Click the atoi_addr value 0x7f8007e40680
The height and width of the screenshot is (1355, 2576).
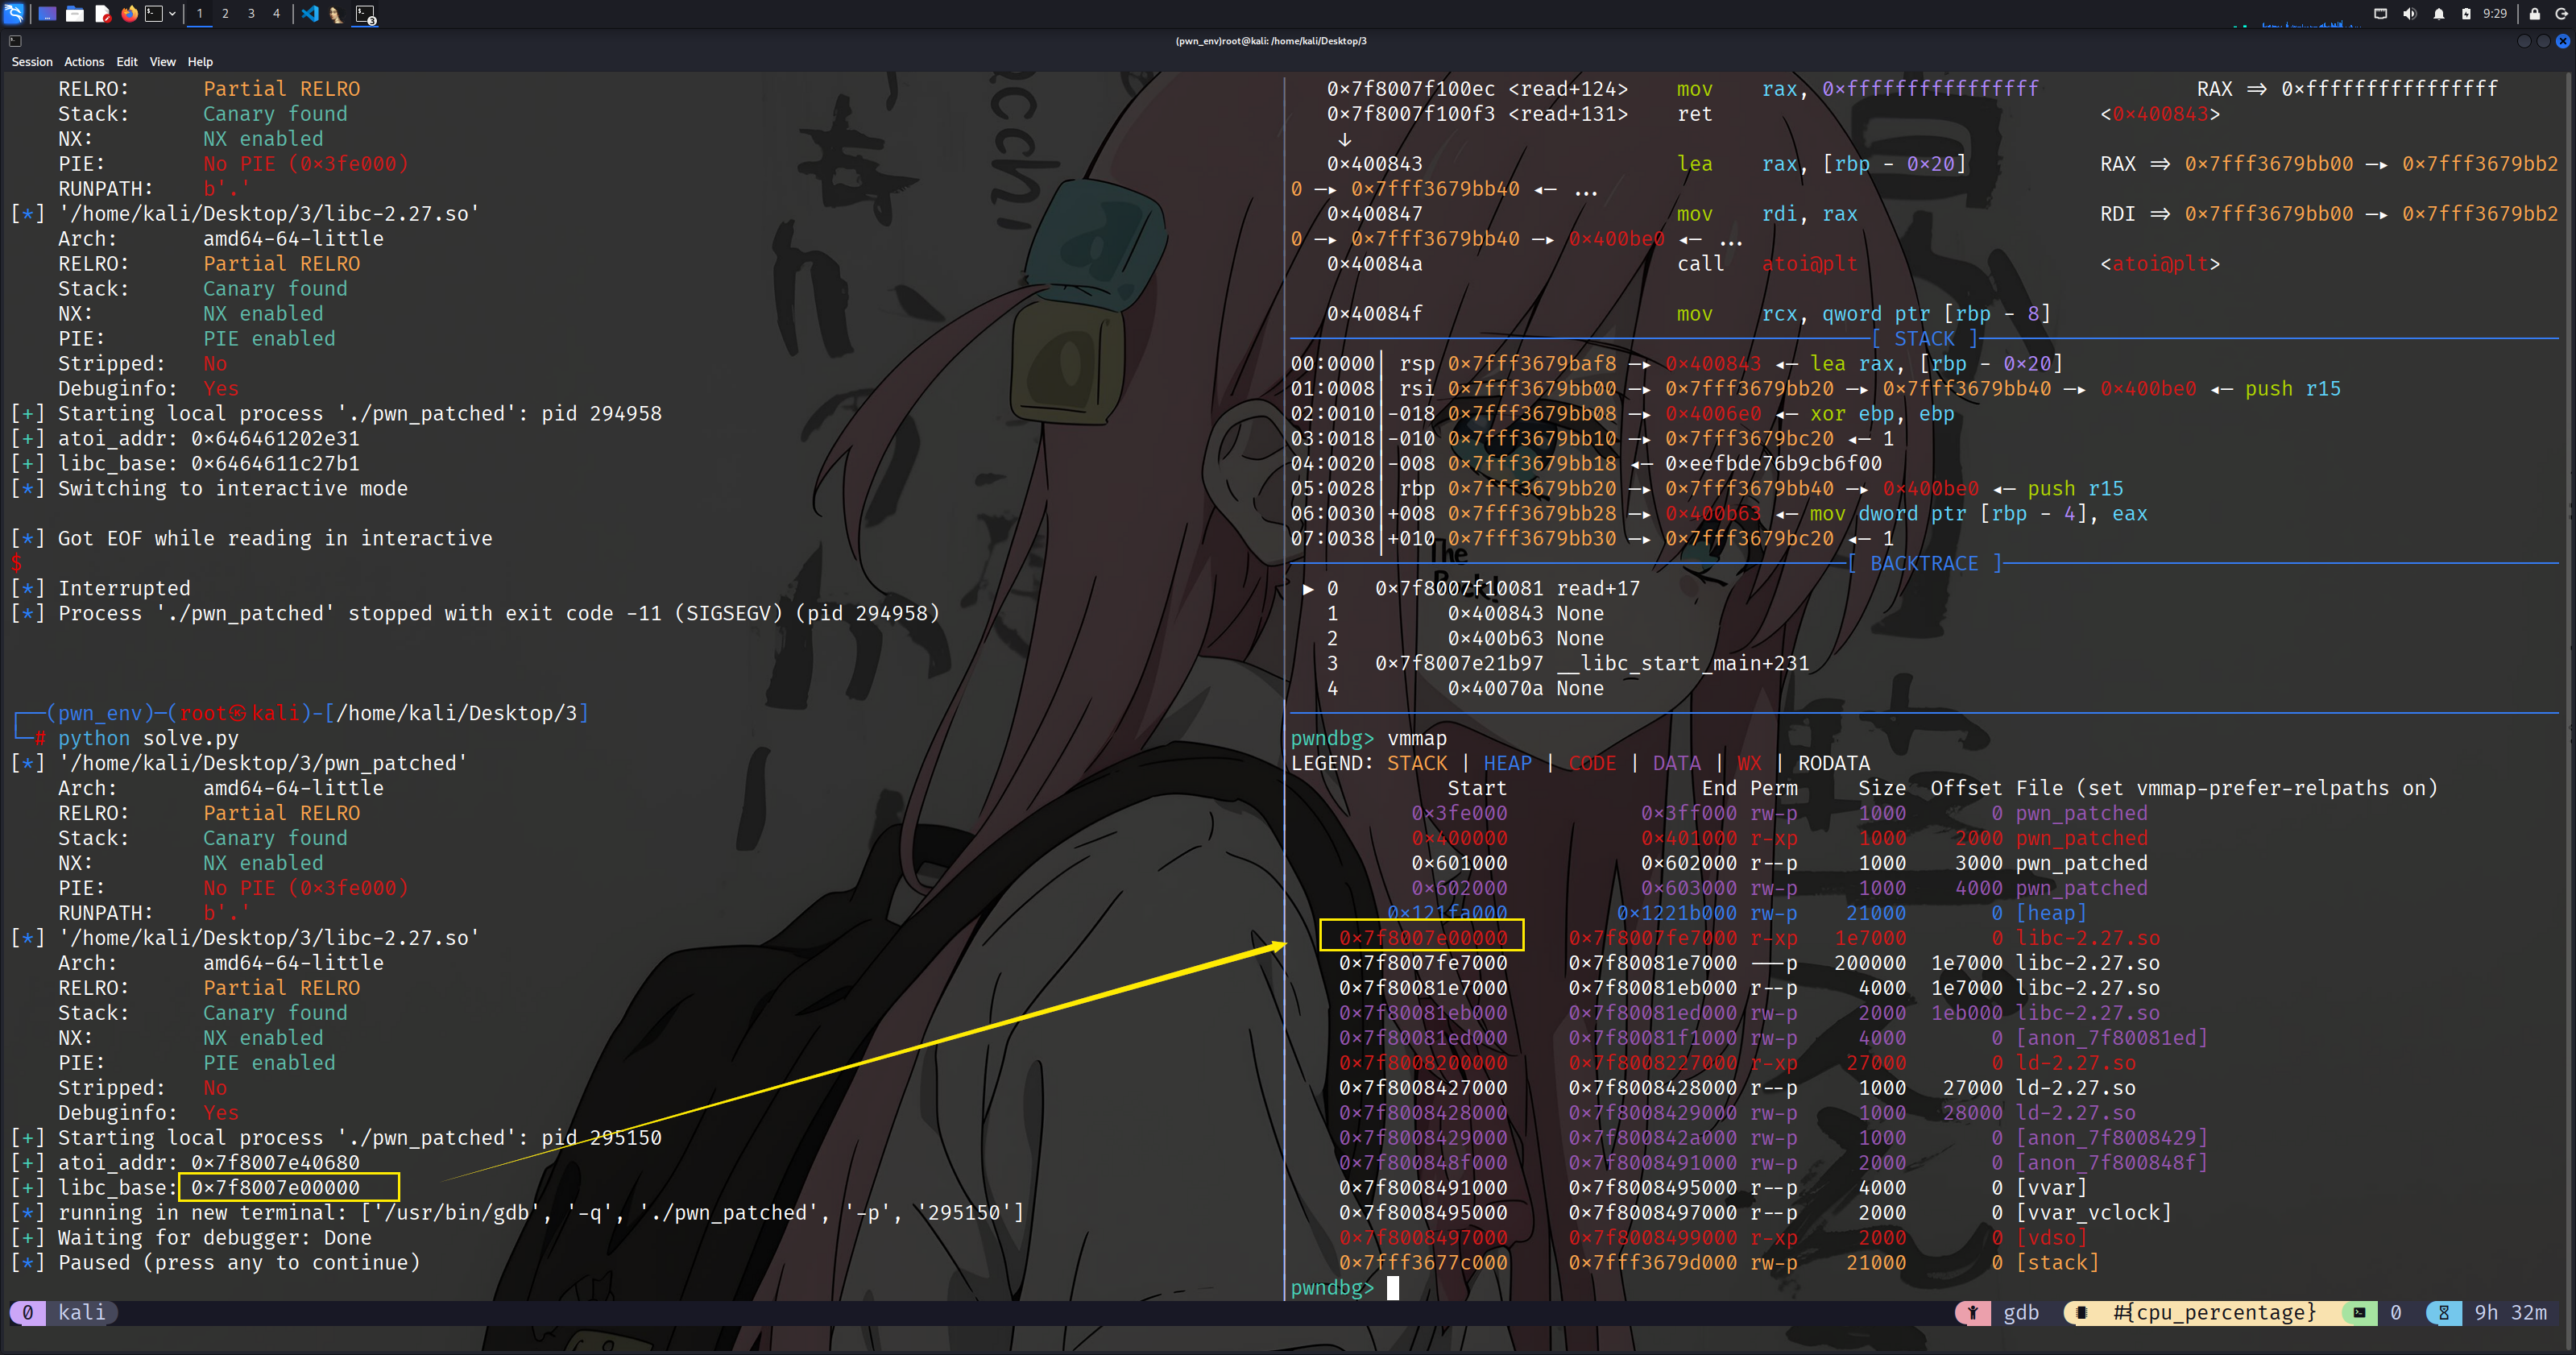(275, 1163)
